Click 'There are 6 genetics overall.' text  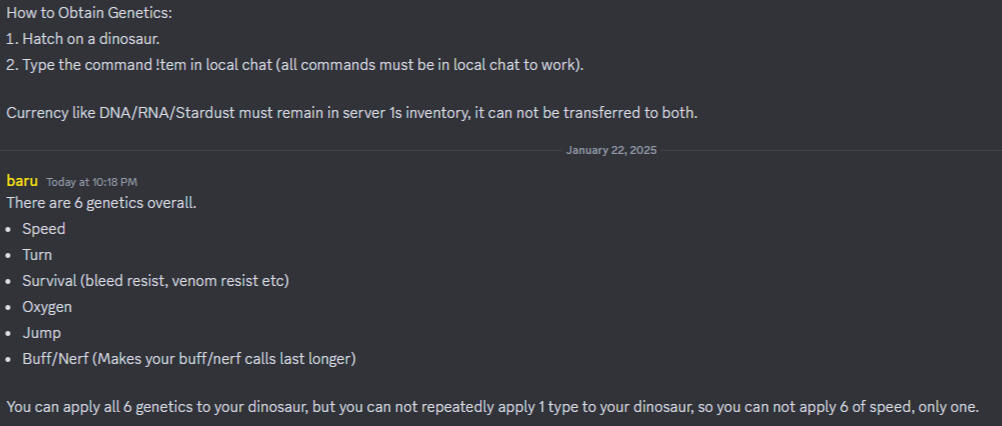coord(102,203)
